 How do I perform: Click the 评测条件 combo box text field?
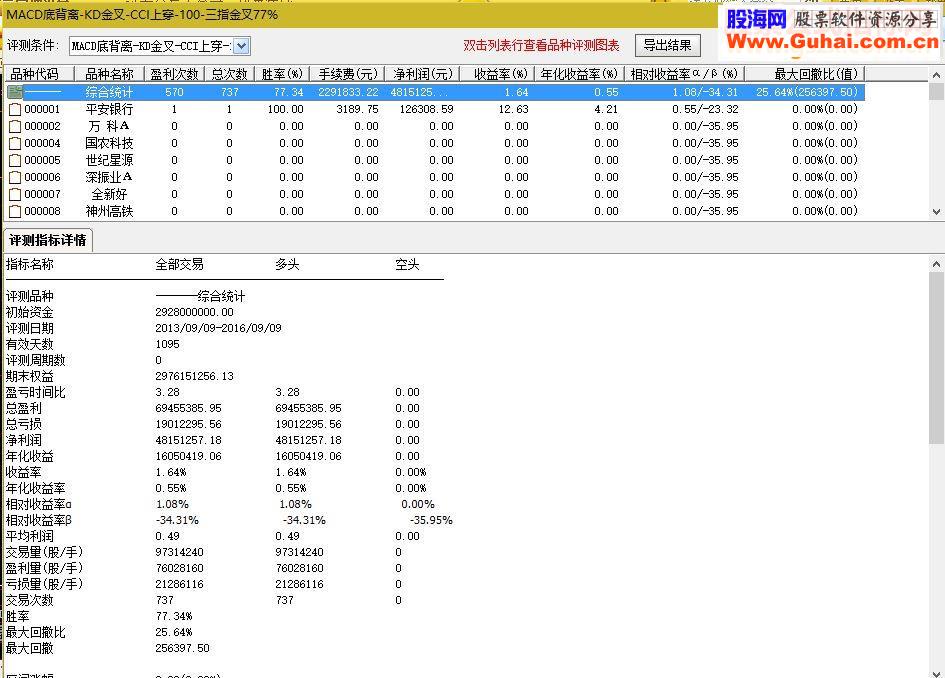click(x=151, y=46)
